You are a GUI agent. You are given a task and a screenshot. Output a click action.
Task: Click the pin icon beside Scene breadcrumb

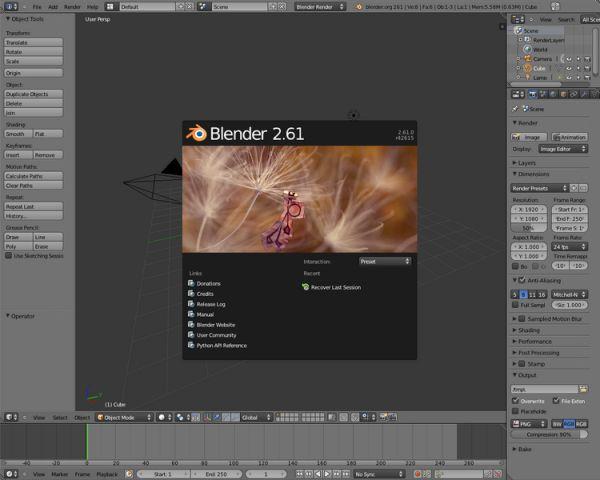(x=515, y=109)
